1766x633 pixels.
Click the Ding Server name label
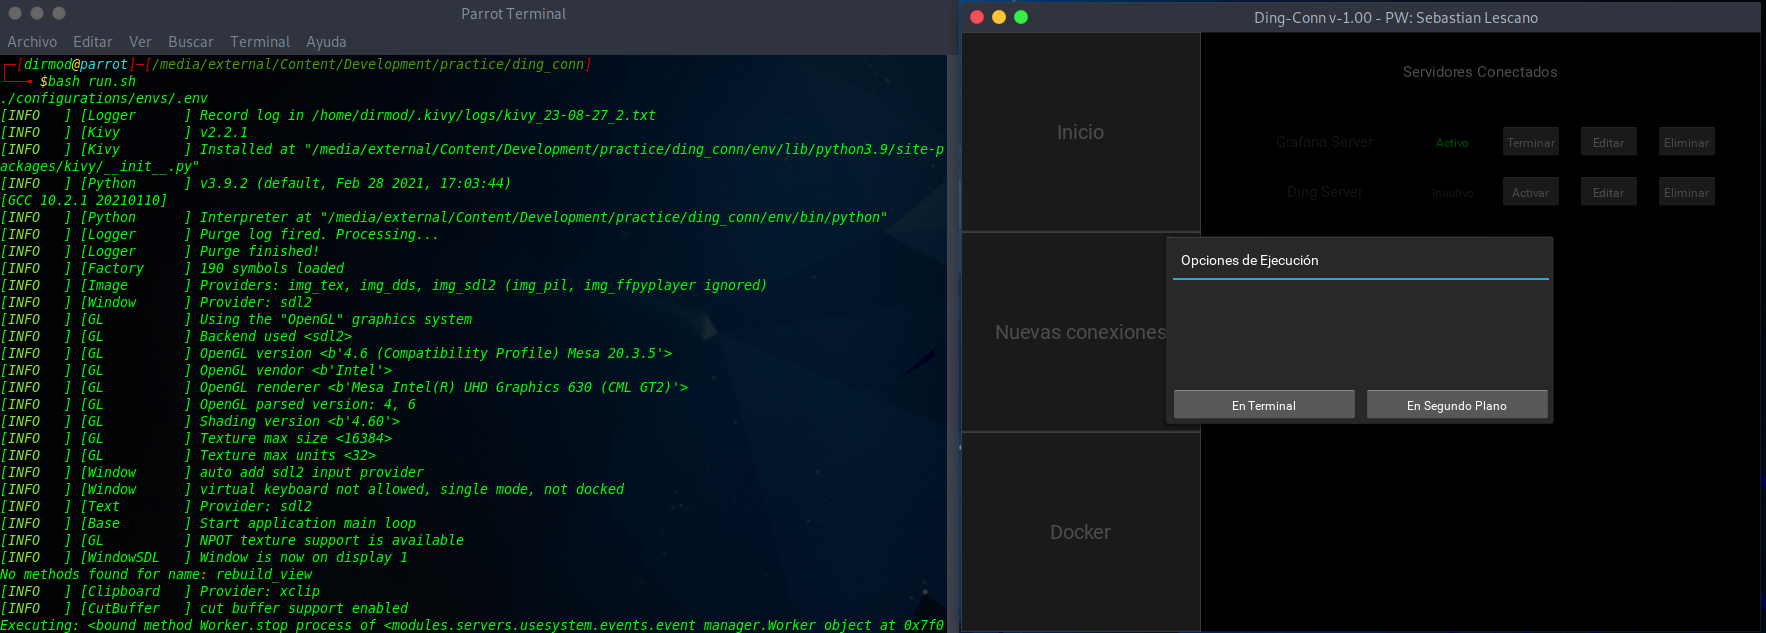tap(1325, 192)
